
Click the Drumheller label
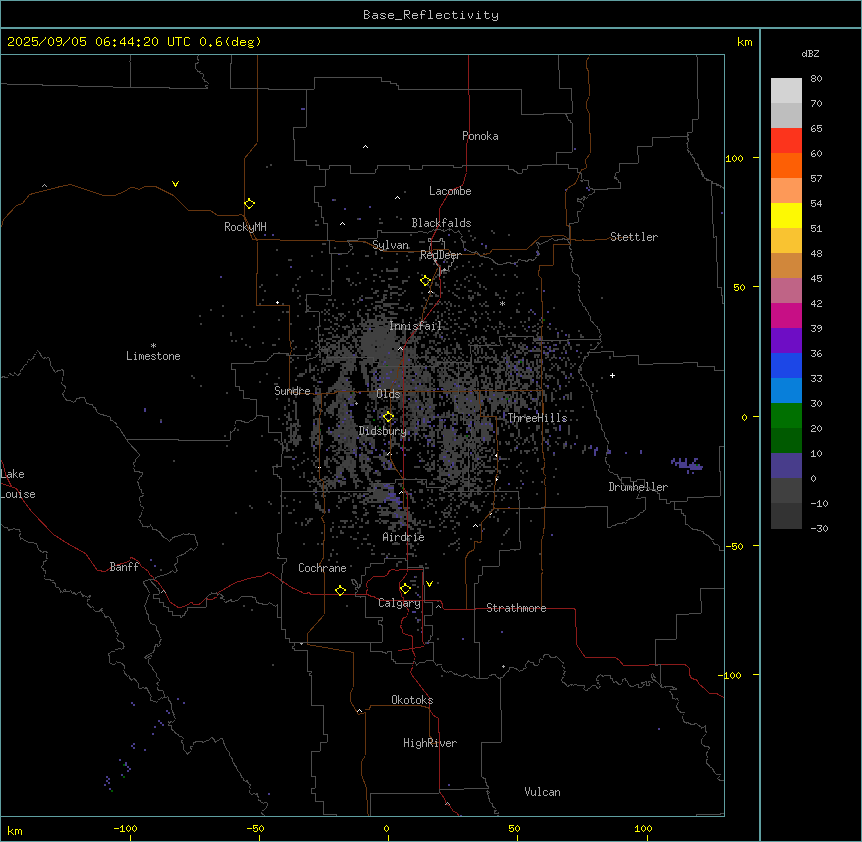coord(638,487)
